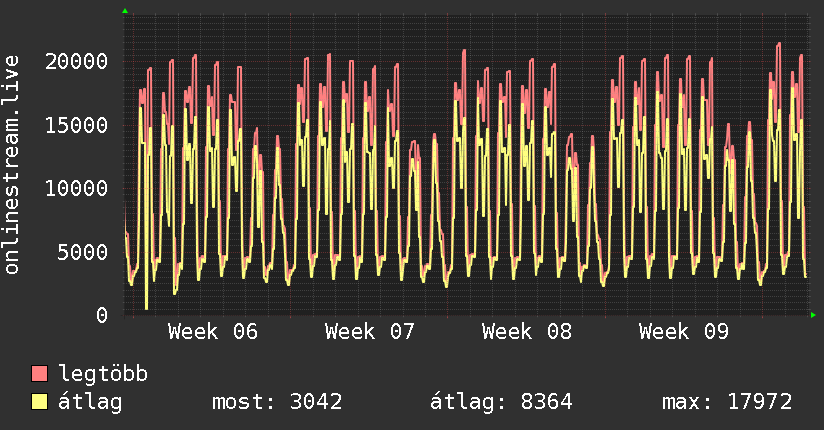Click the green arrow atop the y-axis
Screen dimensions: 824x430
coord(125,11)
